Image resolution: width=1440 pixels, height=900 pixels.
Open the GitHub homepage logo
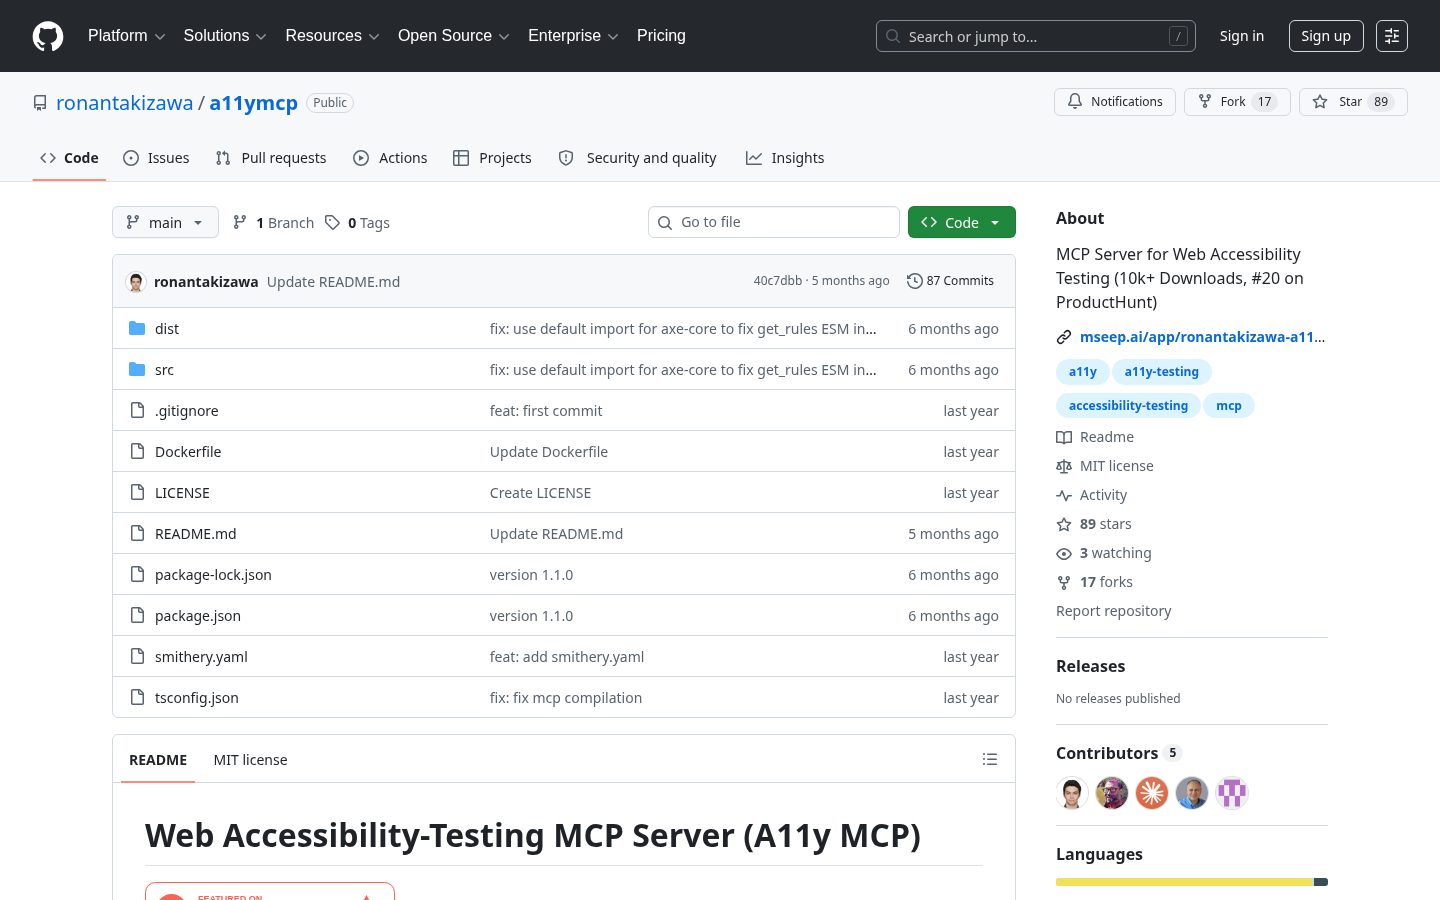48,36
